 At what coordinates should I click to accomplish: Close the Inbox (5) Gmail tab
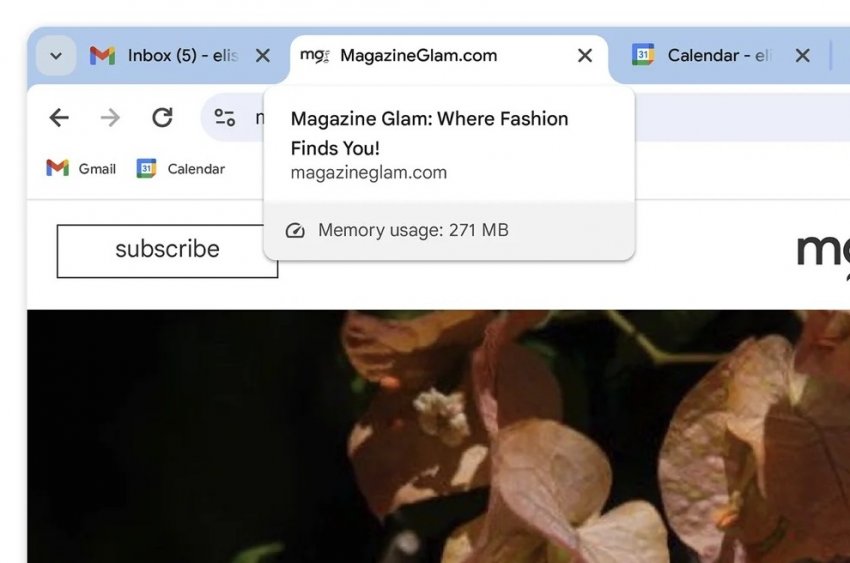pyautogui.click(x=262, y=56)
